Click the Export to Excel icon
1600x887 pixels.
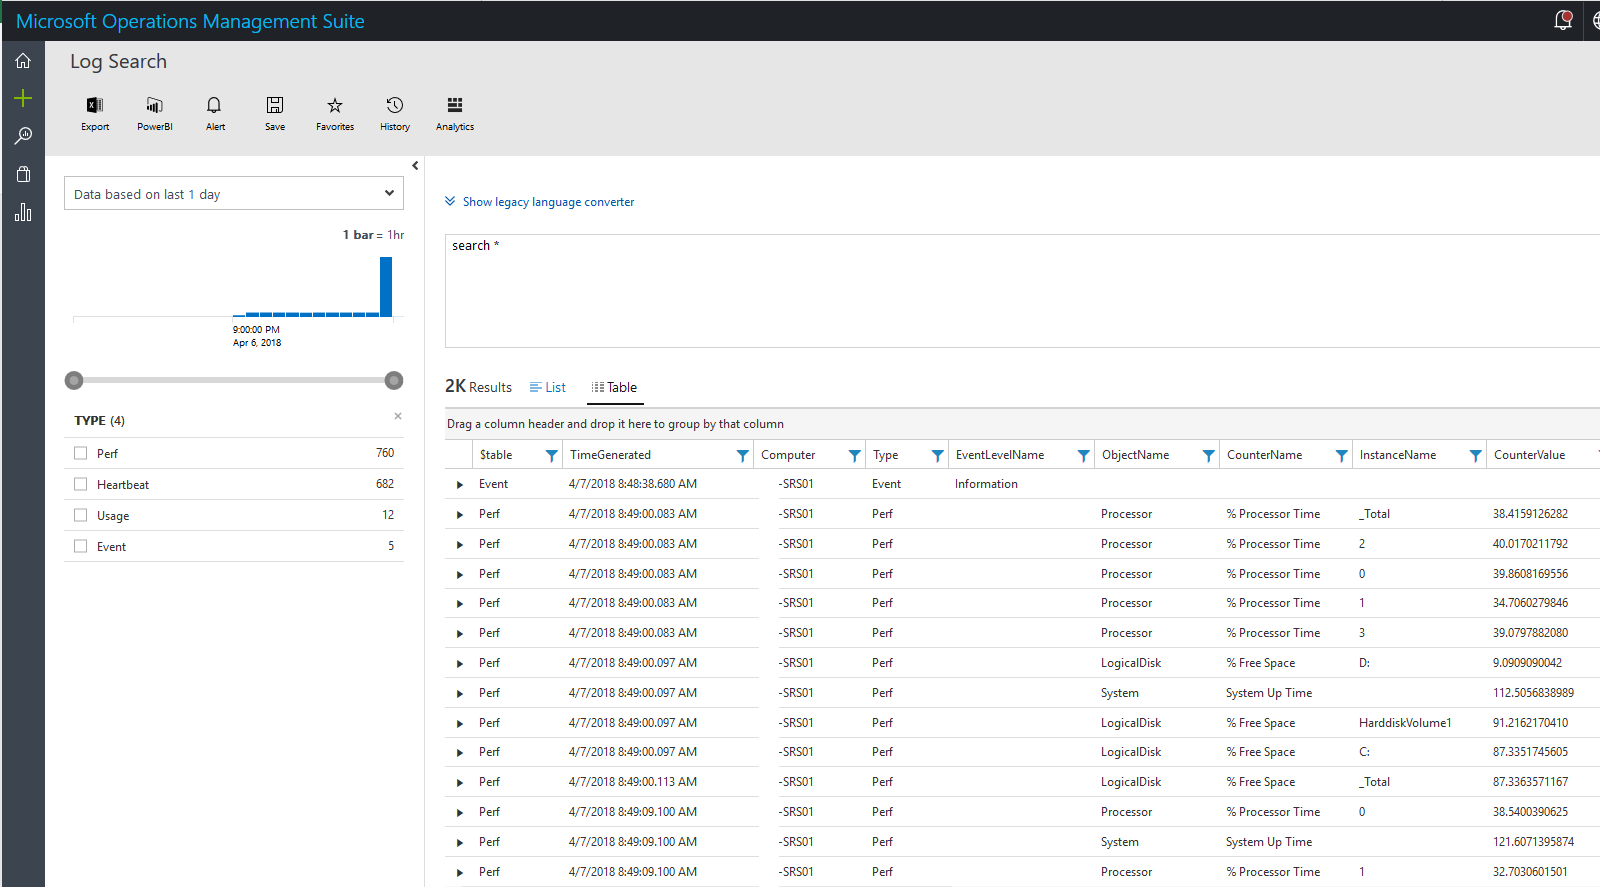95,105
